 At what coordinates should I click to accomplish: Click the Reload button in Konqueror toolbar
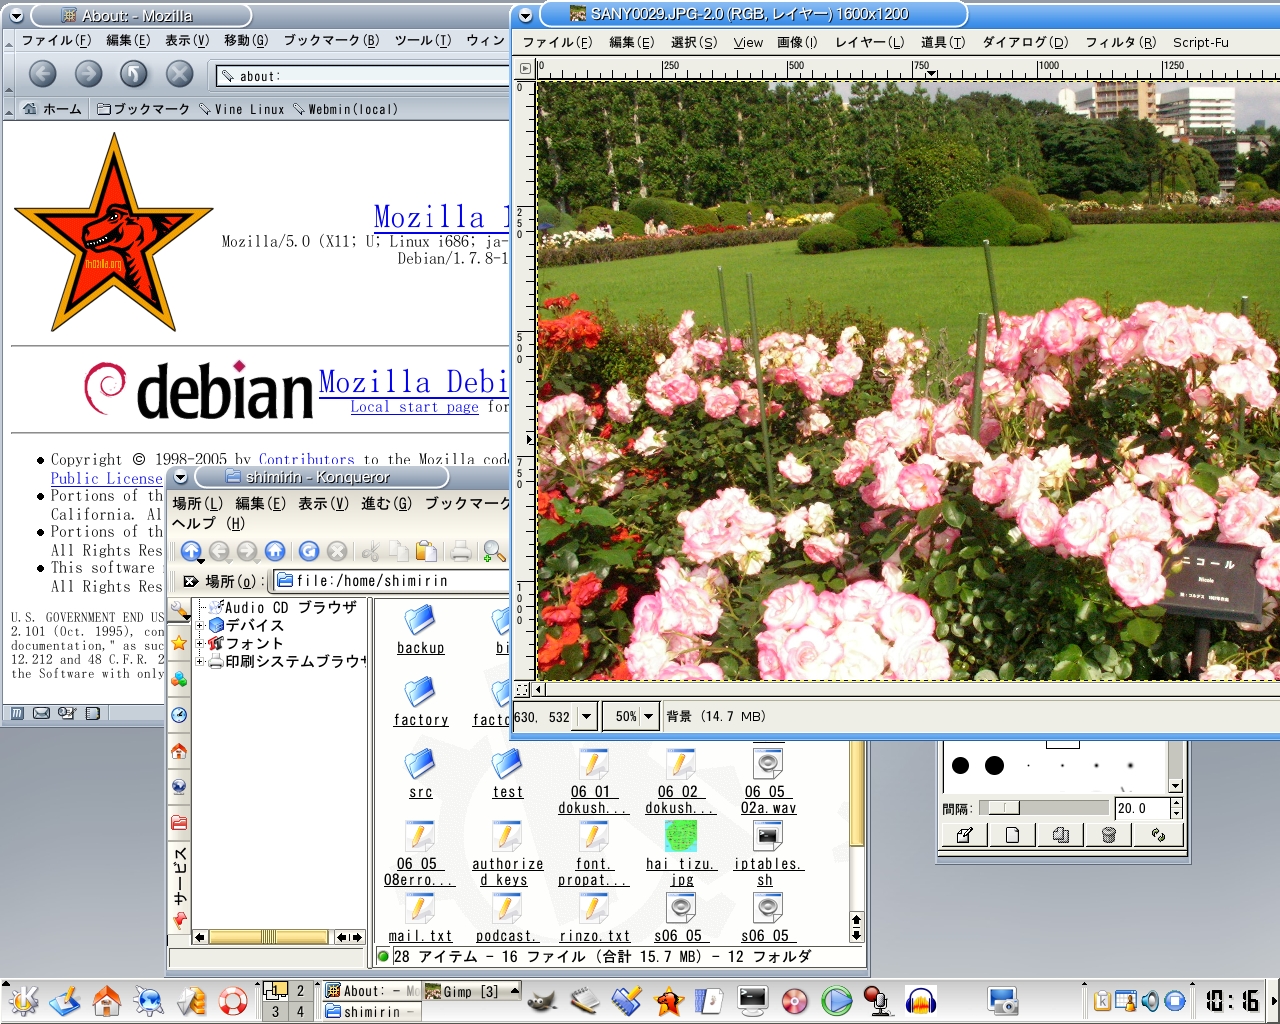point(309,551)
